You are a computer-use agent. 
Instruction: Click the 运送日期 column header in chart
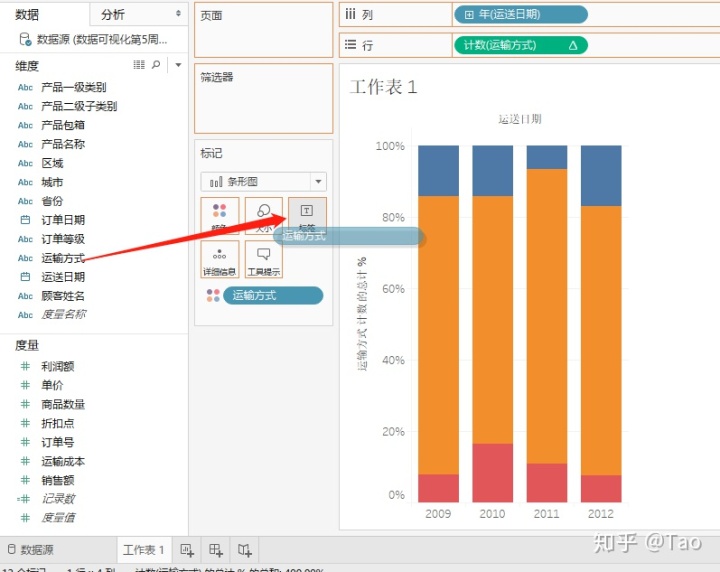(520, 119)
